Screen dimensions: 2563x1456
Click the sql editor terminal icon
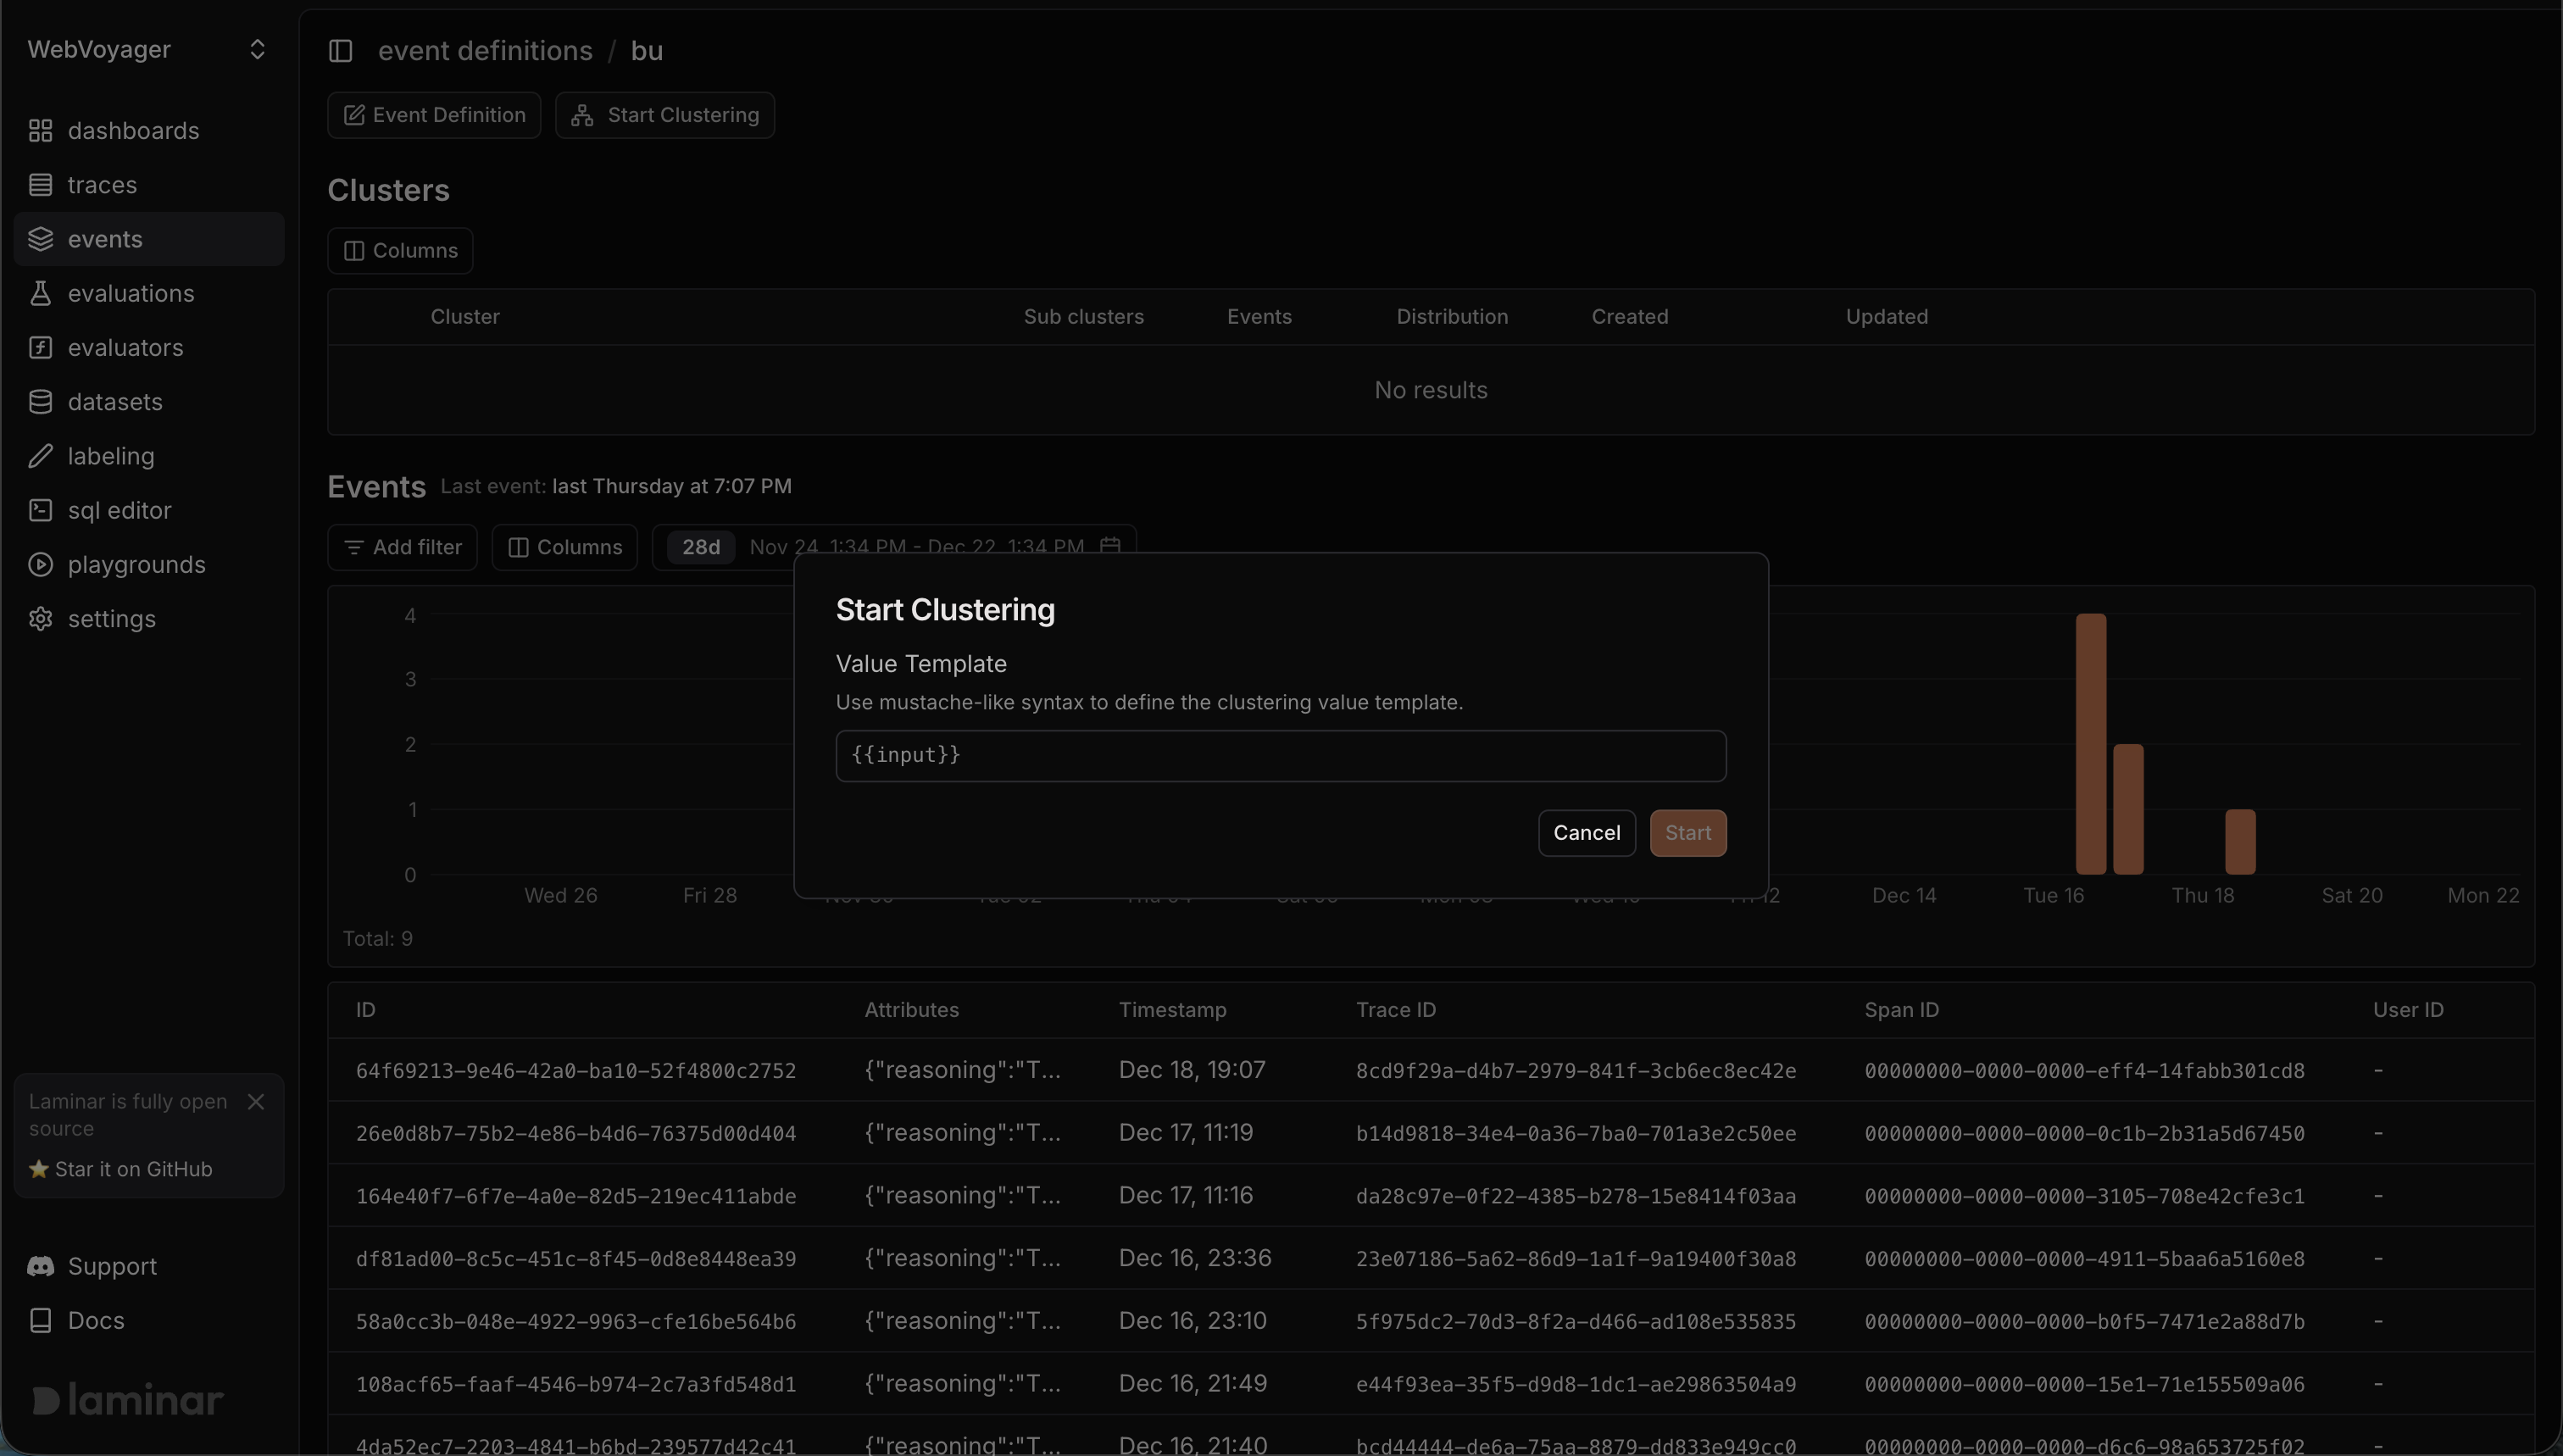click(x=40, y=510)
